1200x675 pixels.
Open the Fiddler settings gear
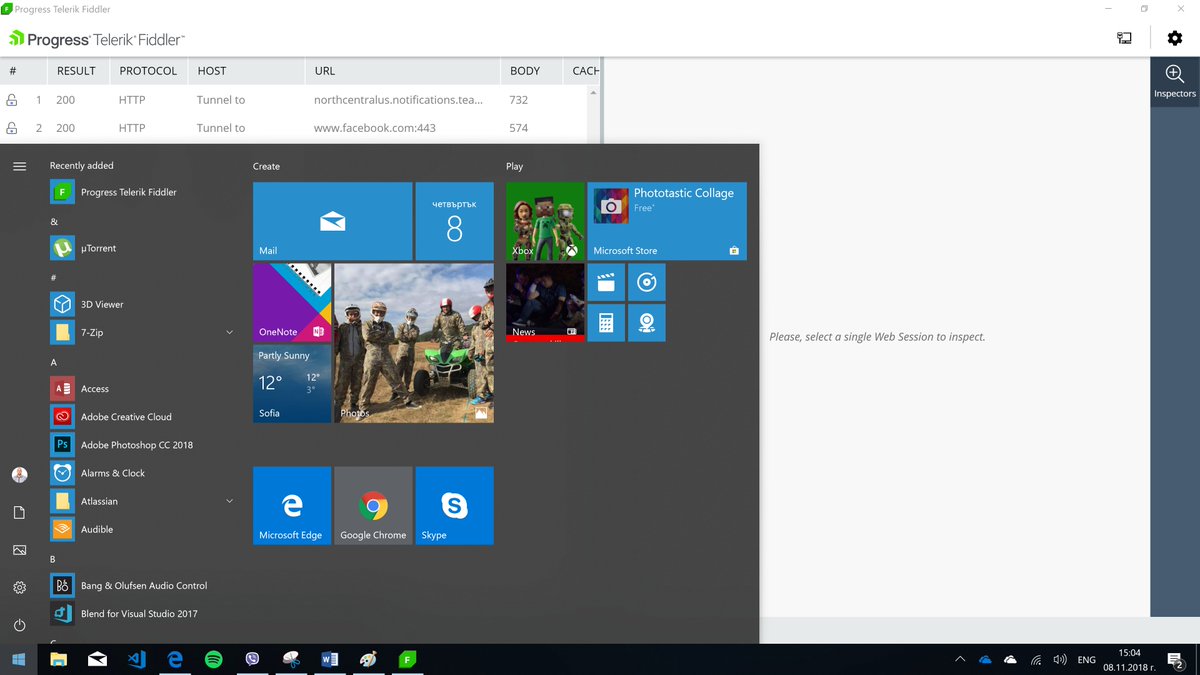click(1175, 38)
